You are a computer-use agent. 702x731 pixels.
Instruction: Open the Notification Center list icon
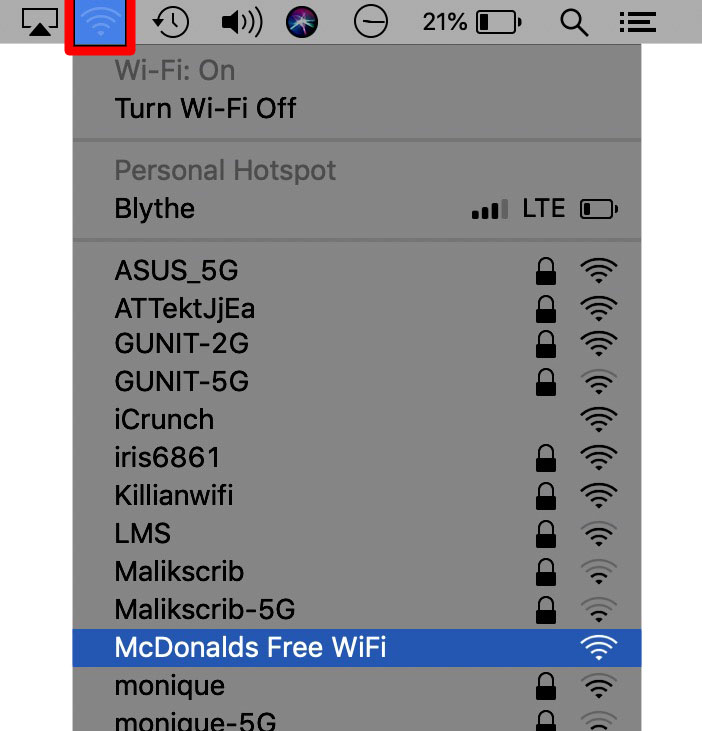(x=638, y=22)
